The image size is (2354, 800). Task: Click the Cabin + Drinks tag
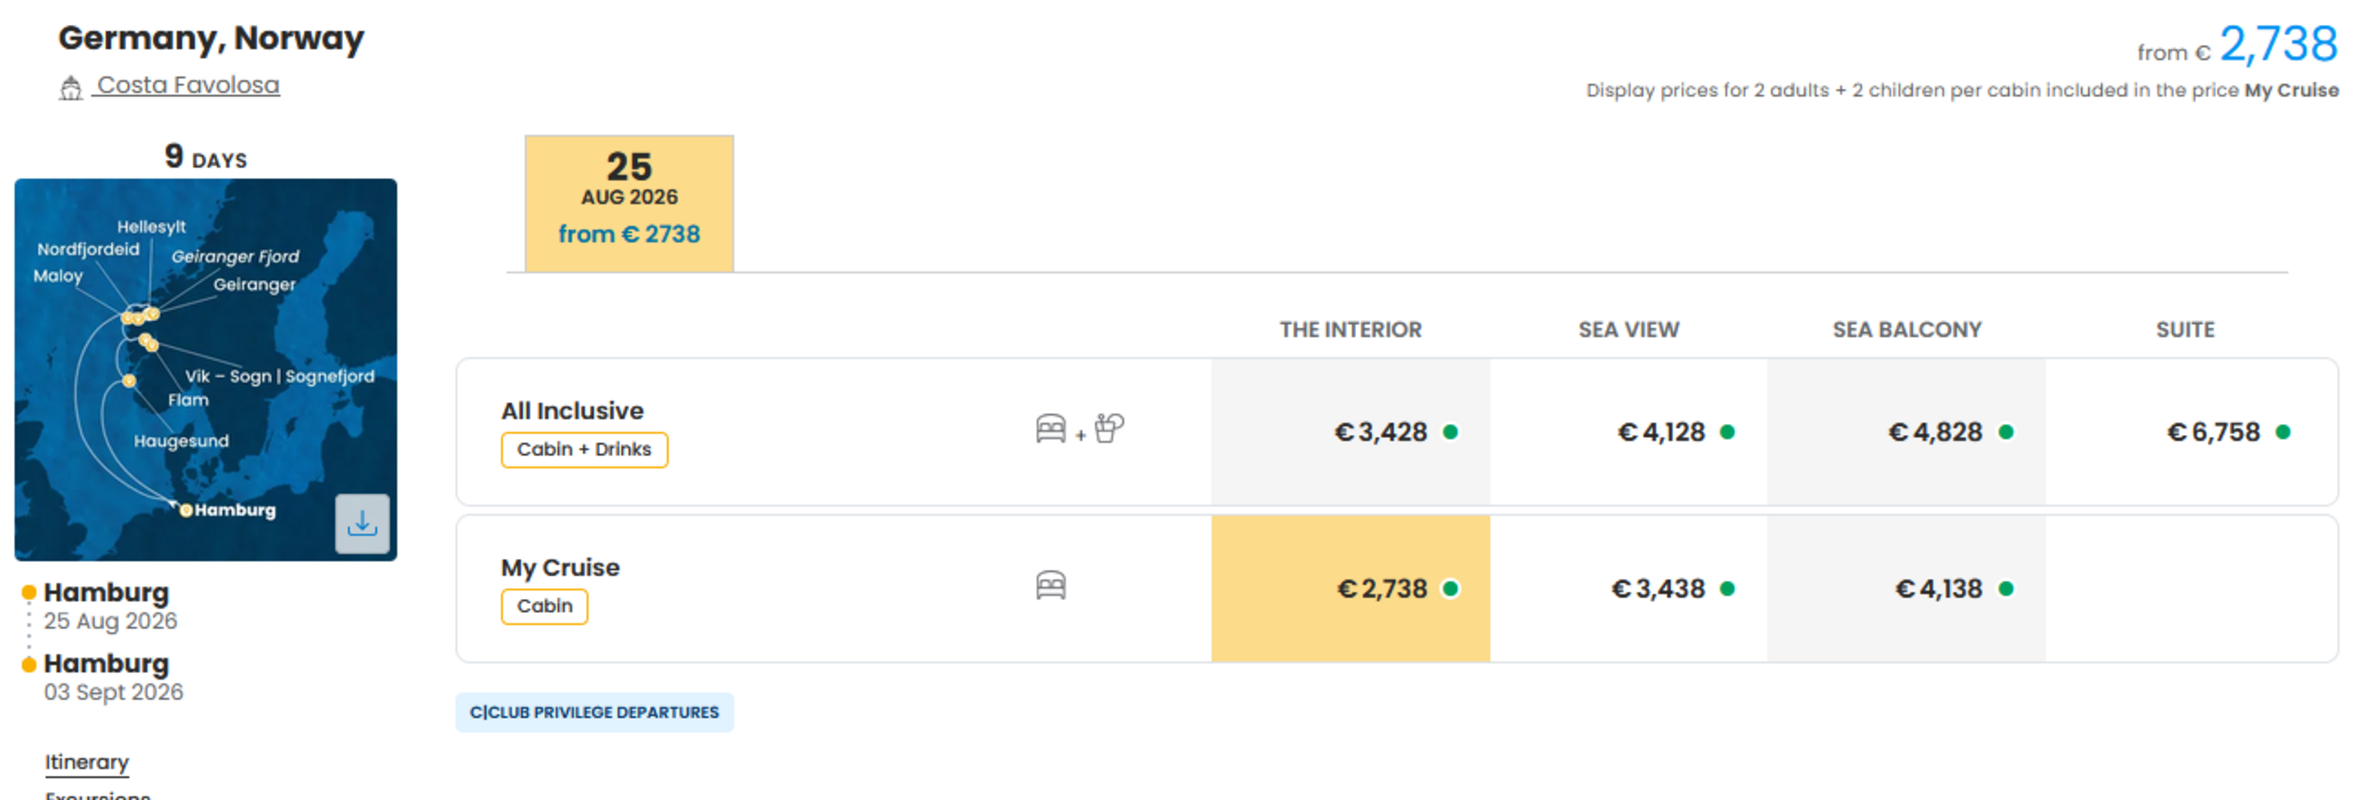(x=584, y=450)
